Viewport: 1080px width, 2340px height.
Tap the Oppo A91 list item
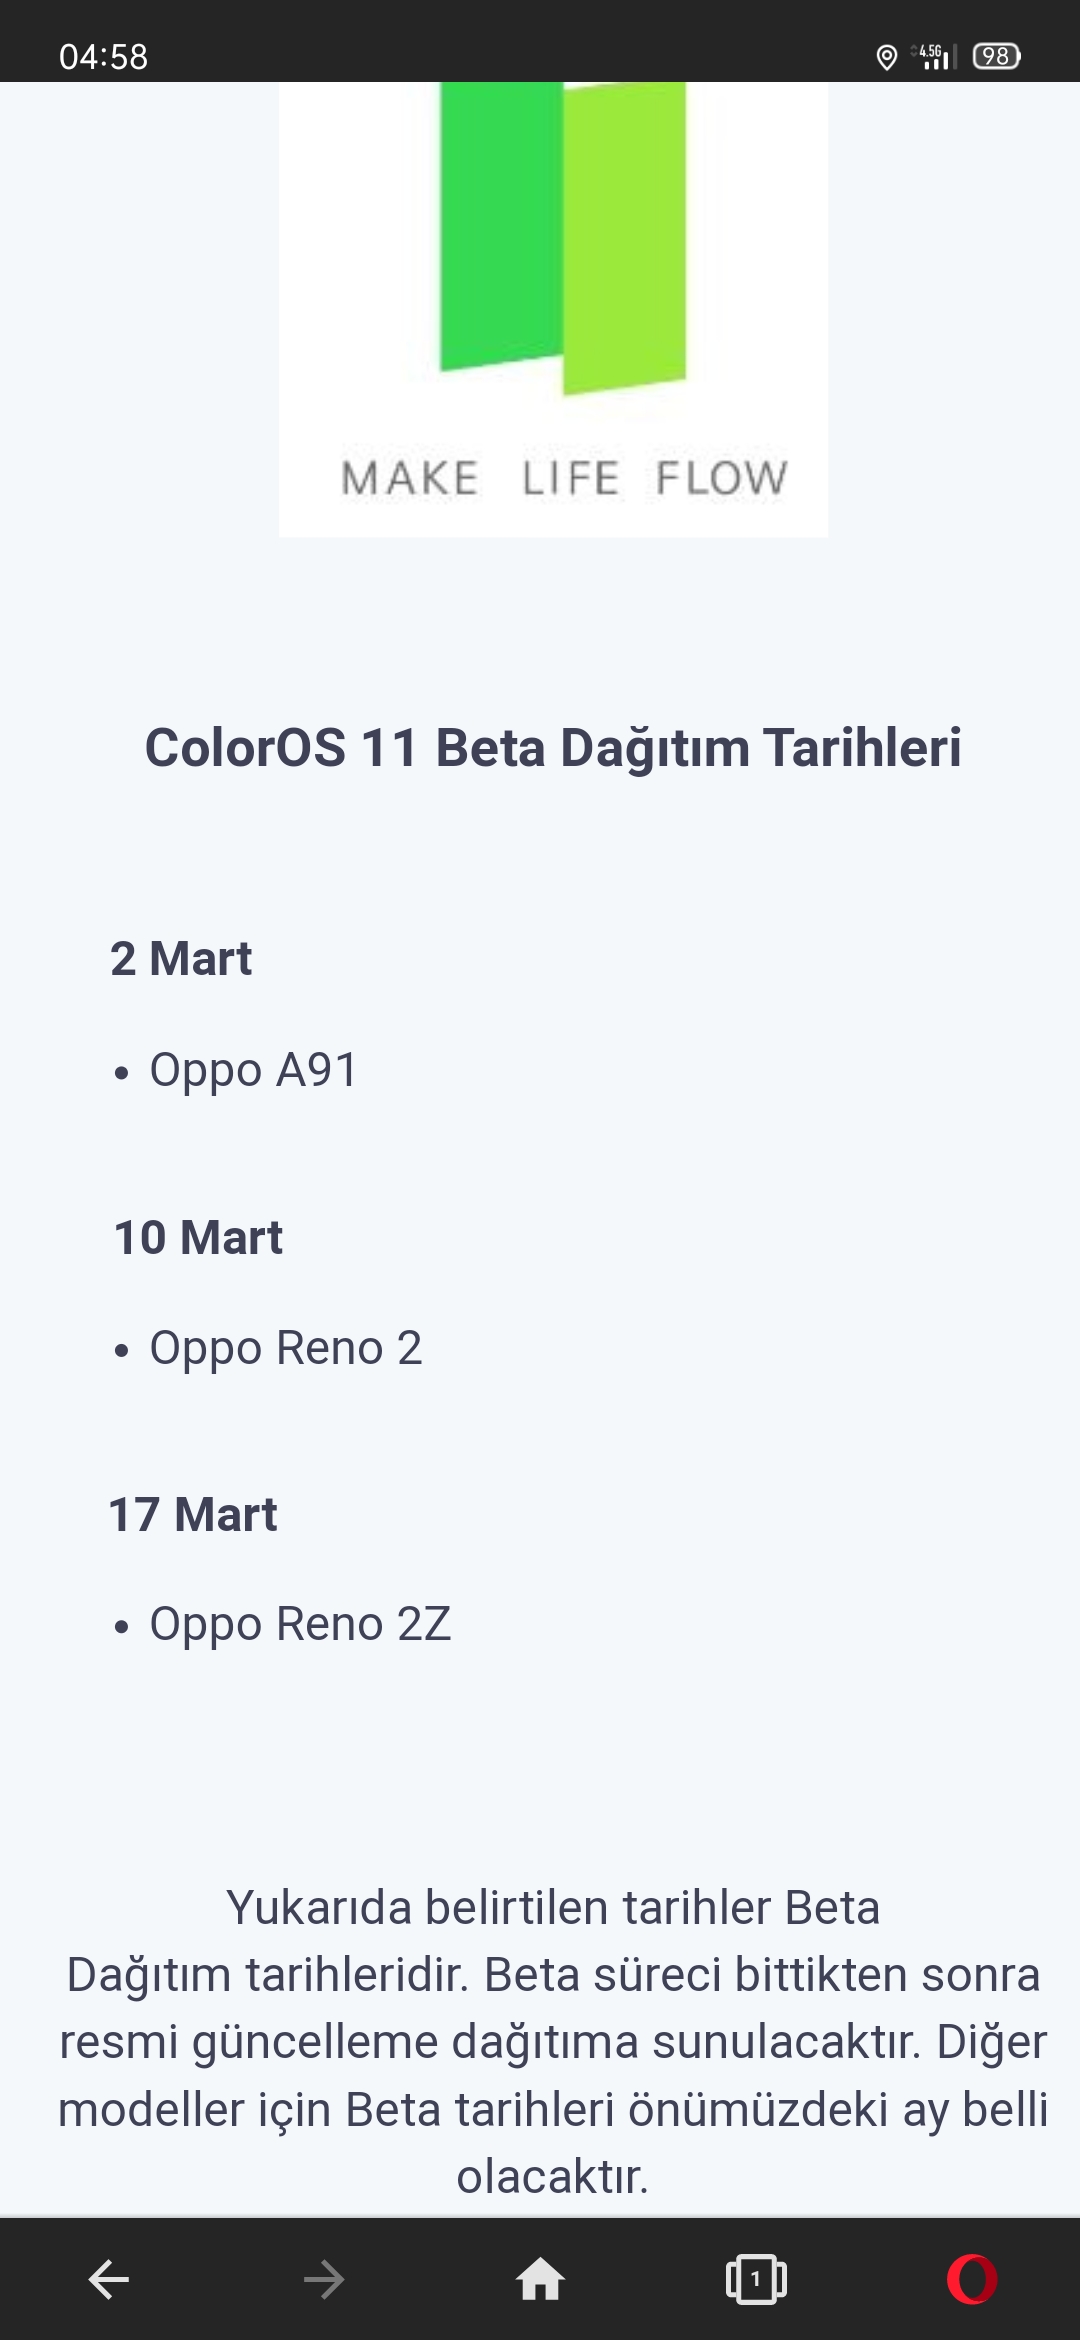[253, 1070]
